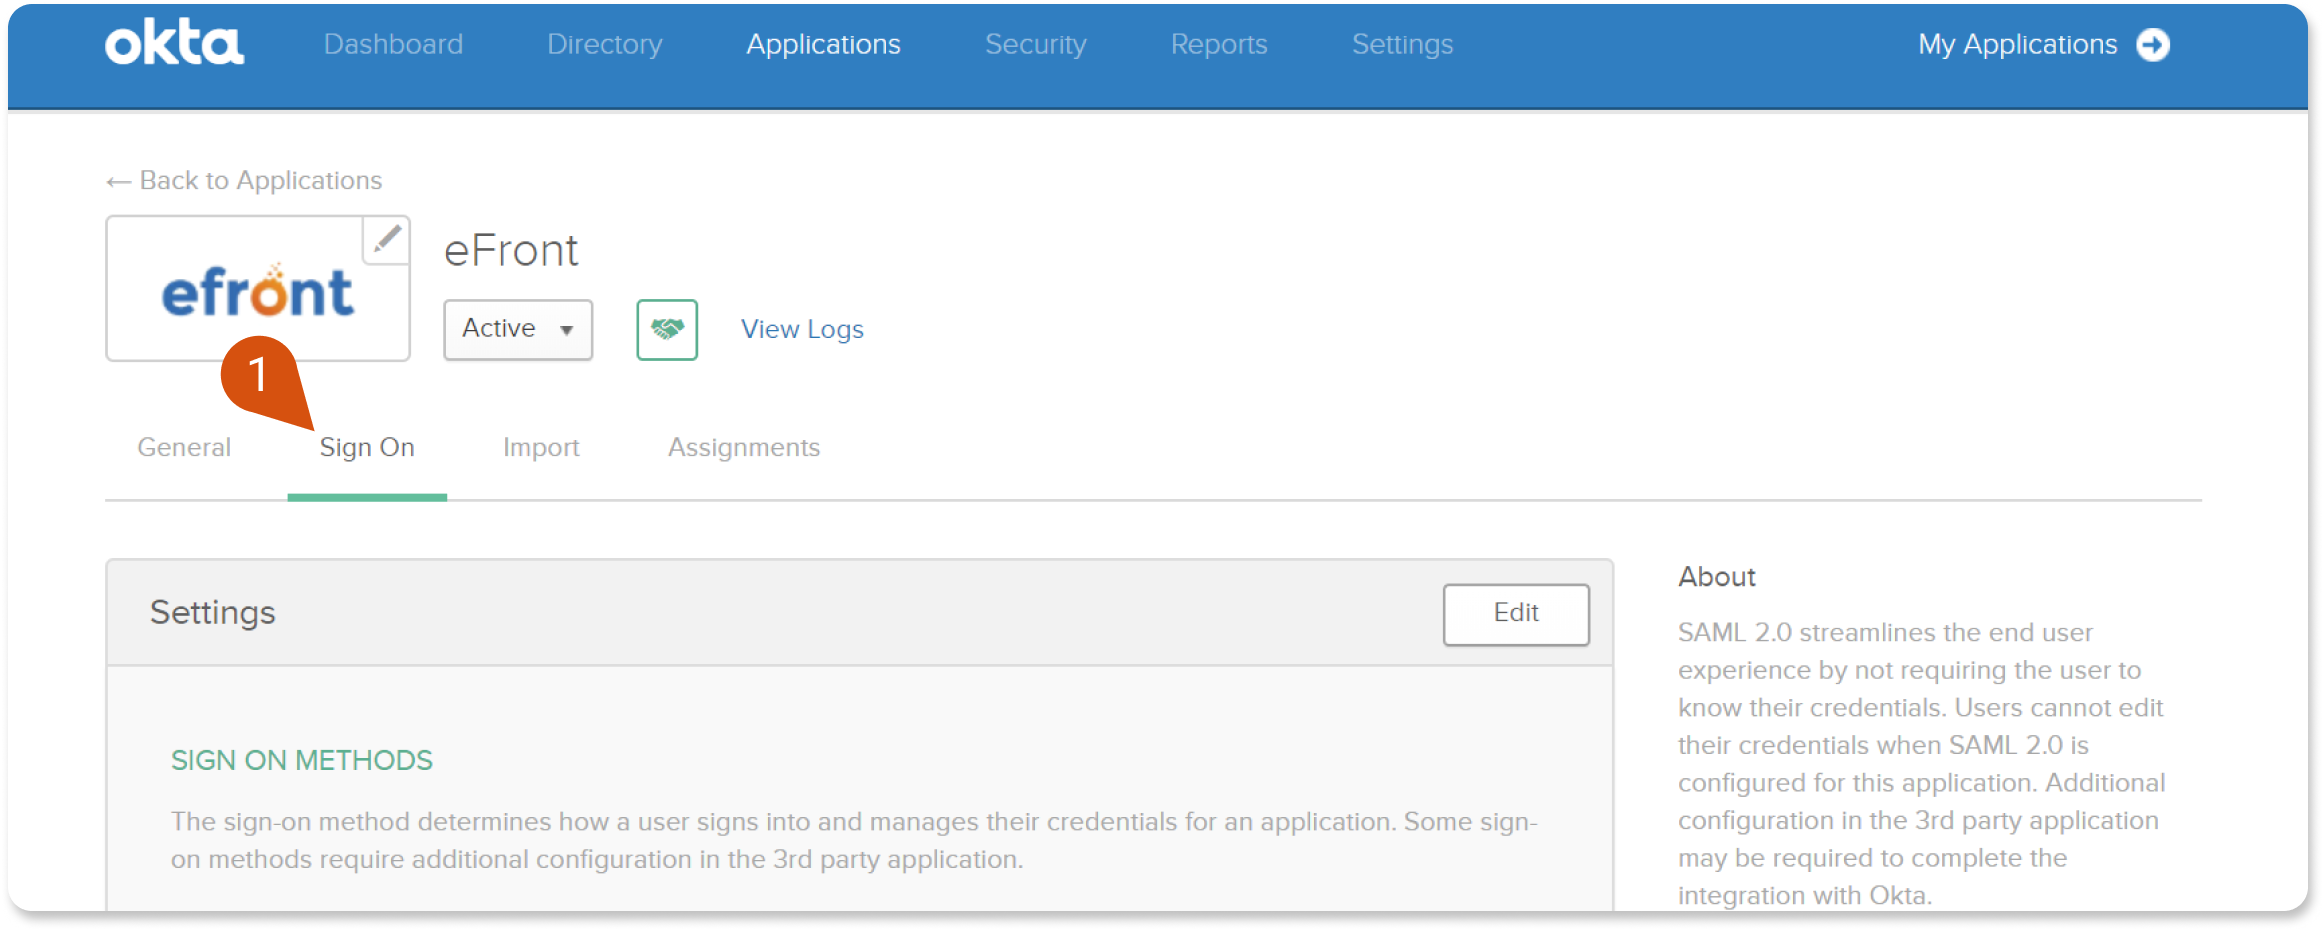Open the Directory menu

click(x=605, y=44)
